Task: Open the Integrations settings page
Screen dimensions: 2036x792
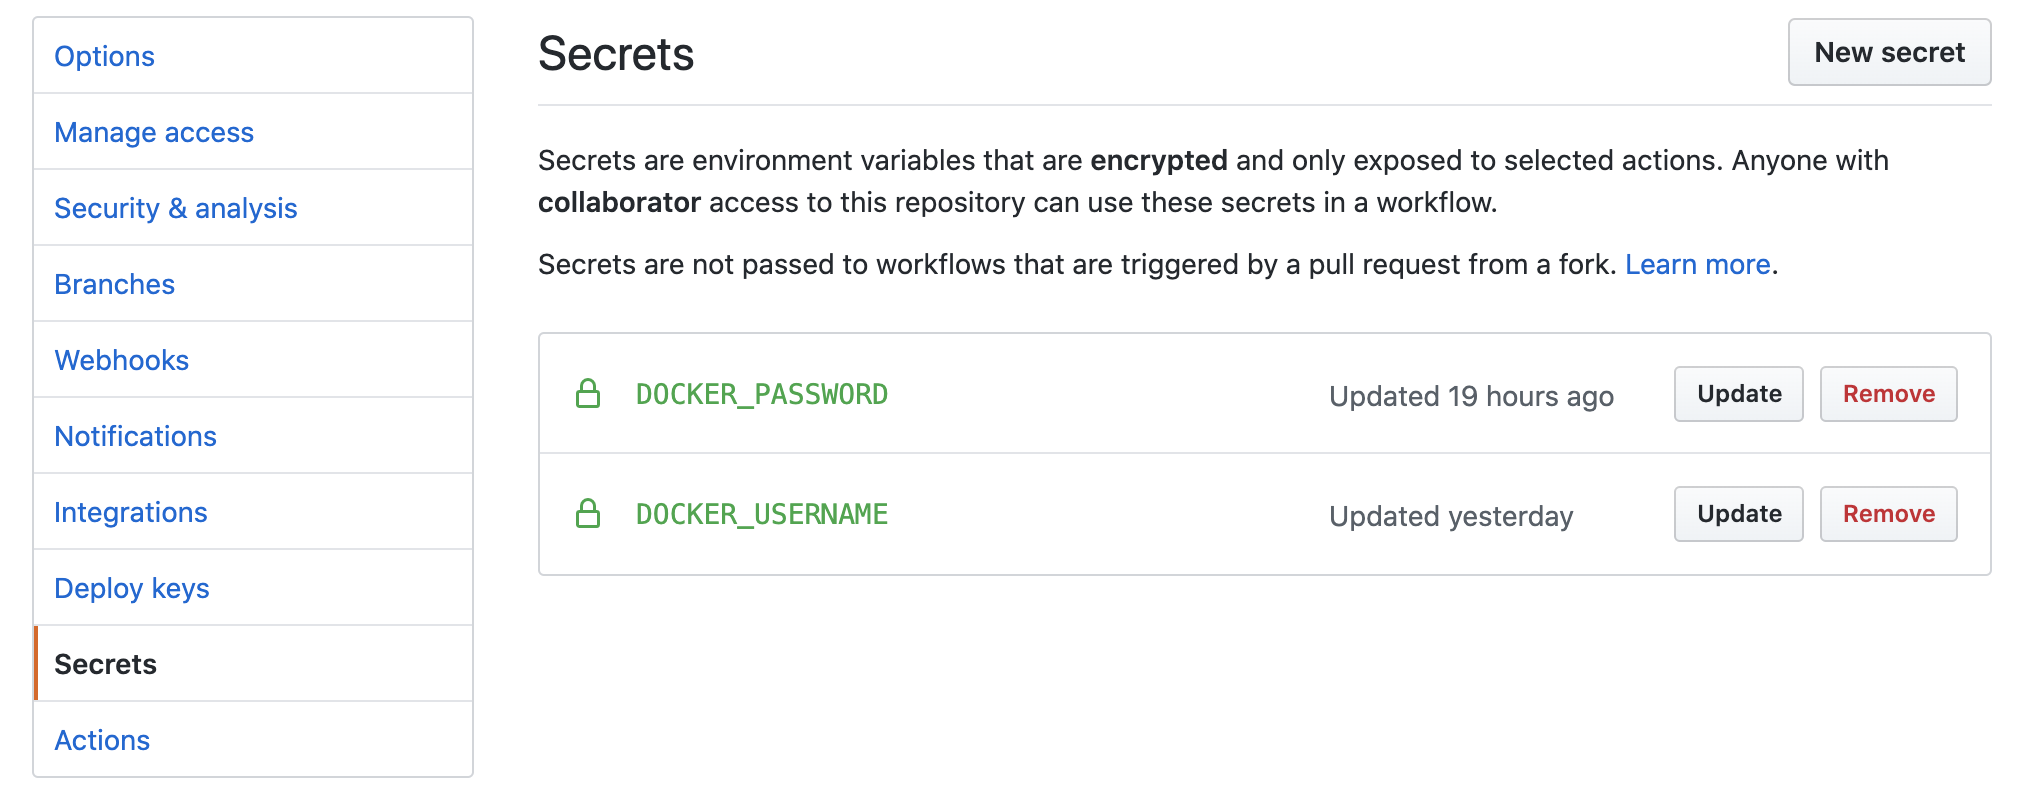Action: pos(131,512)
